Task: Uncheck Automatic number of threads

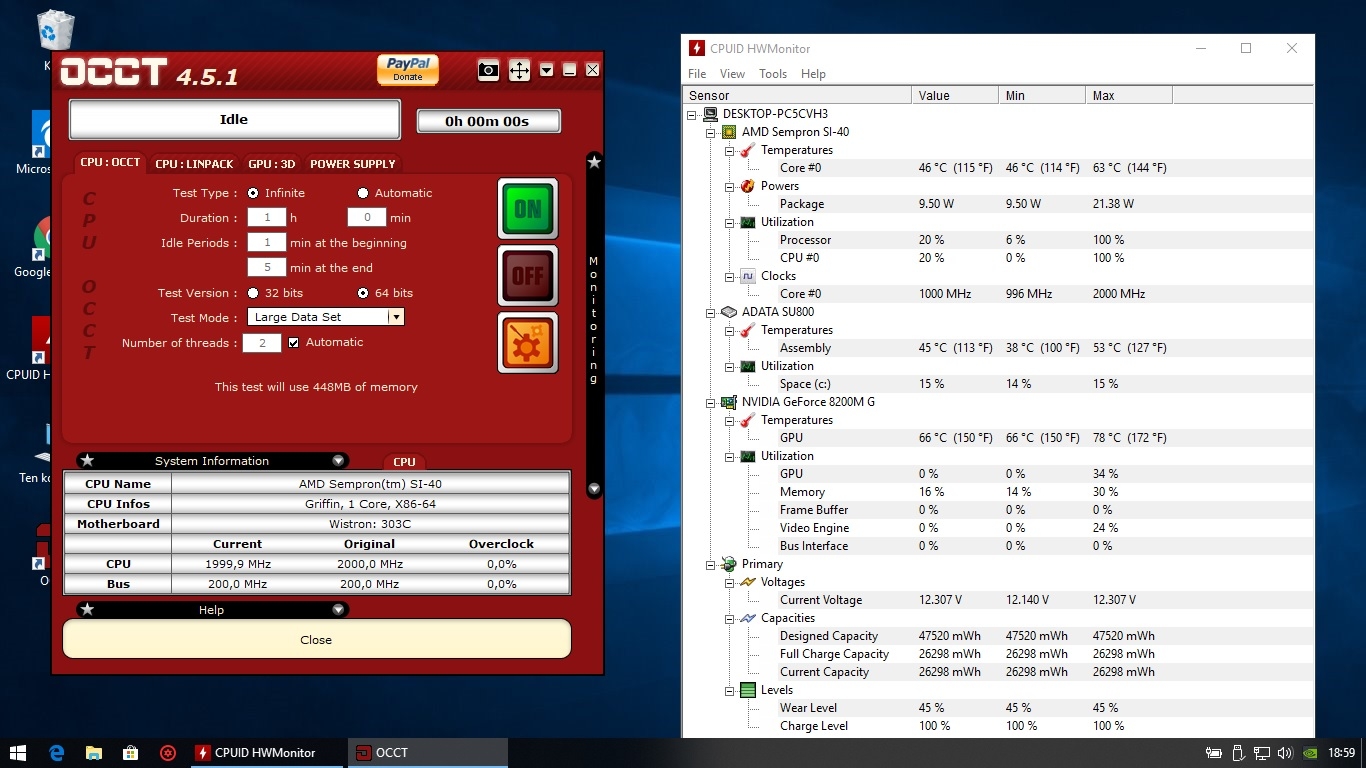Action: click(x=294, y=342)
